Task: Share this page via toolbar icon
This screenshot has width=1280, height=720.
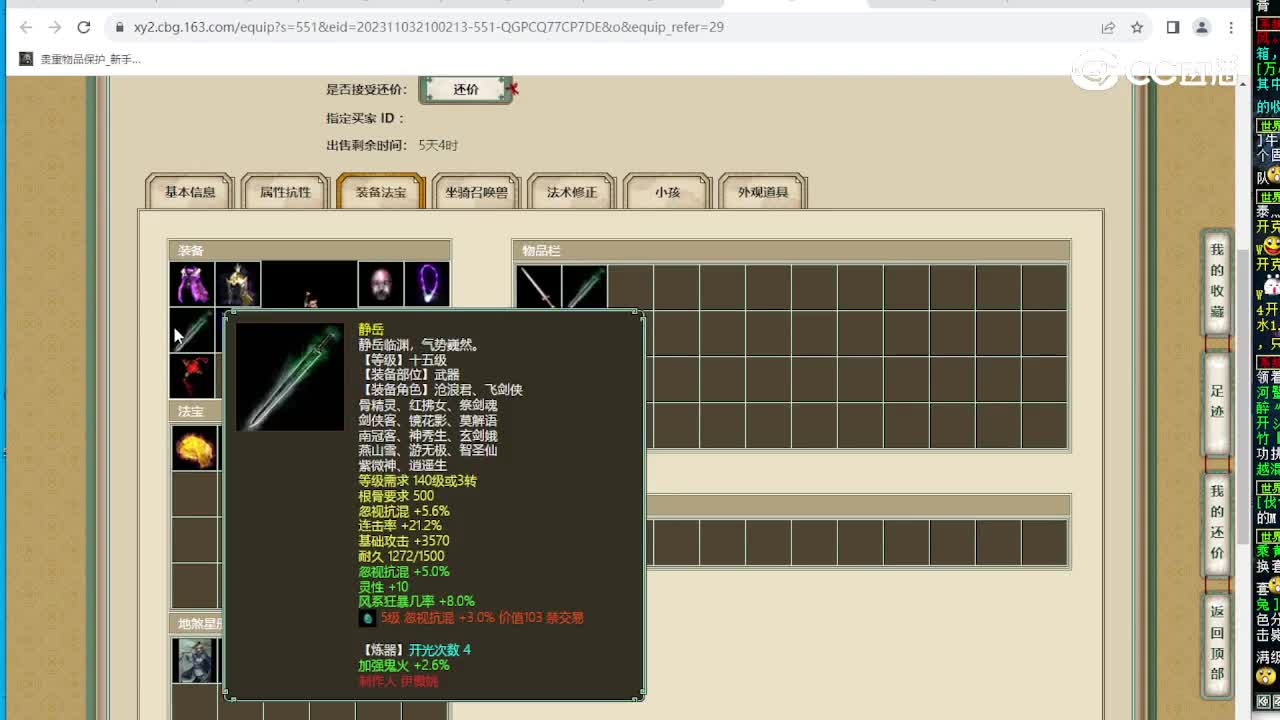Action: tap(1108, 27)
